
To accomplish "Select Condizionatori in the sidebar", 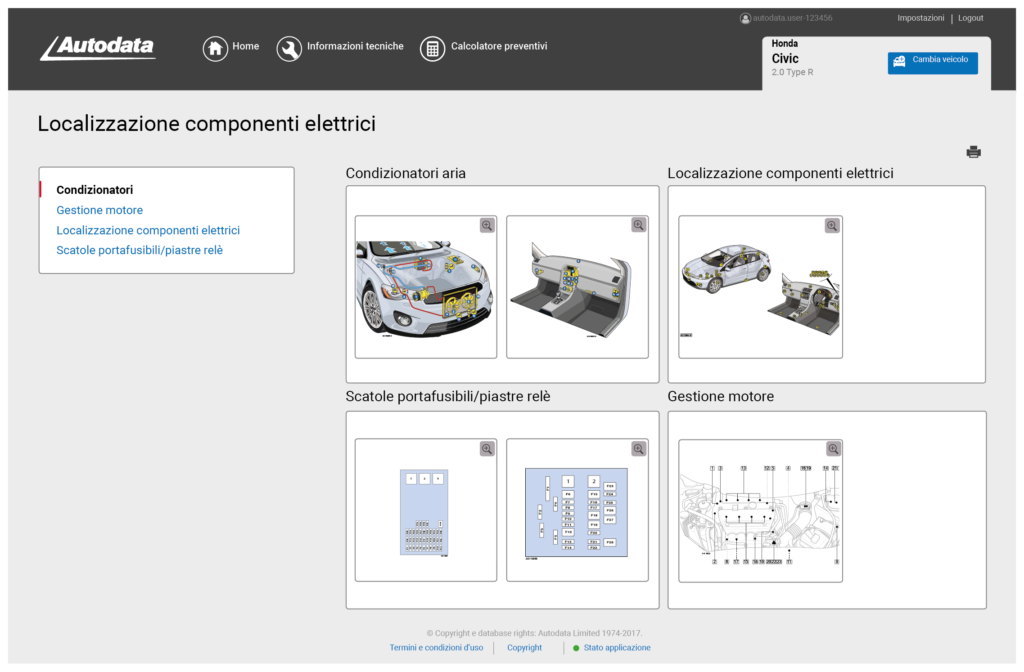I will click(x=94, y=189).
